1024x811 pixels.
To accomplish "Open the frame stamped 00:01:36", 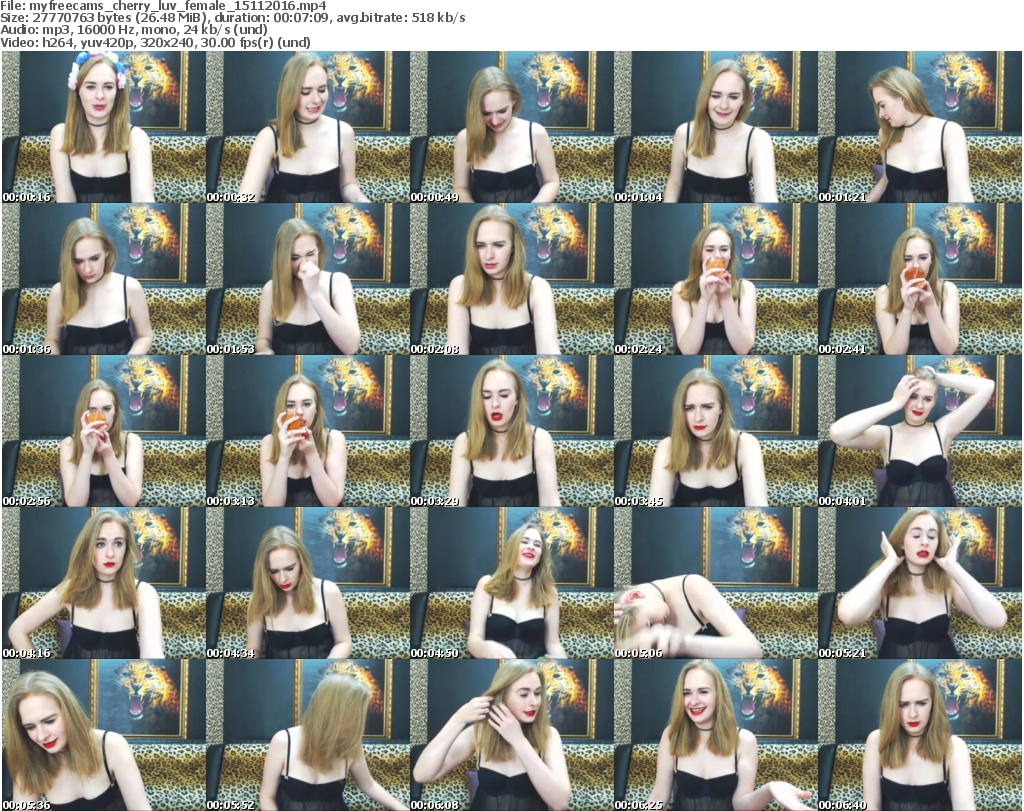I will coord(103,279).
